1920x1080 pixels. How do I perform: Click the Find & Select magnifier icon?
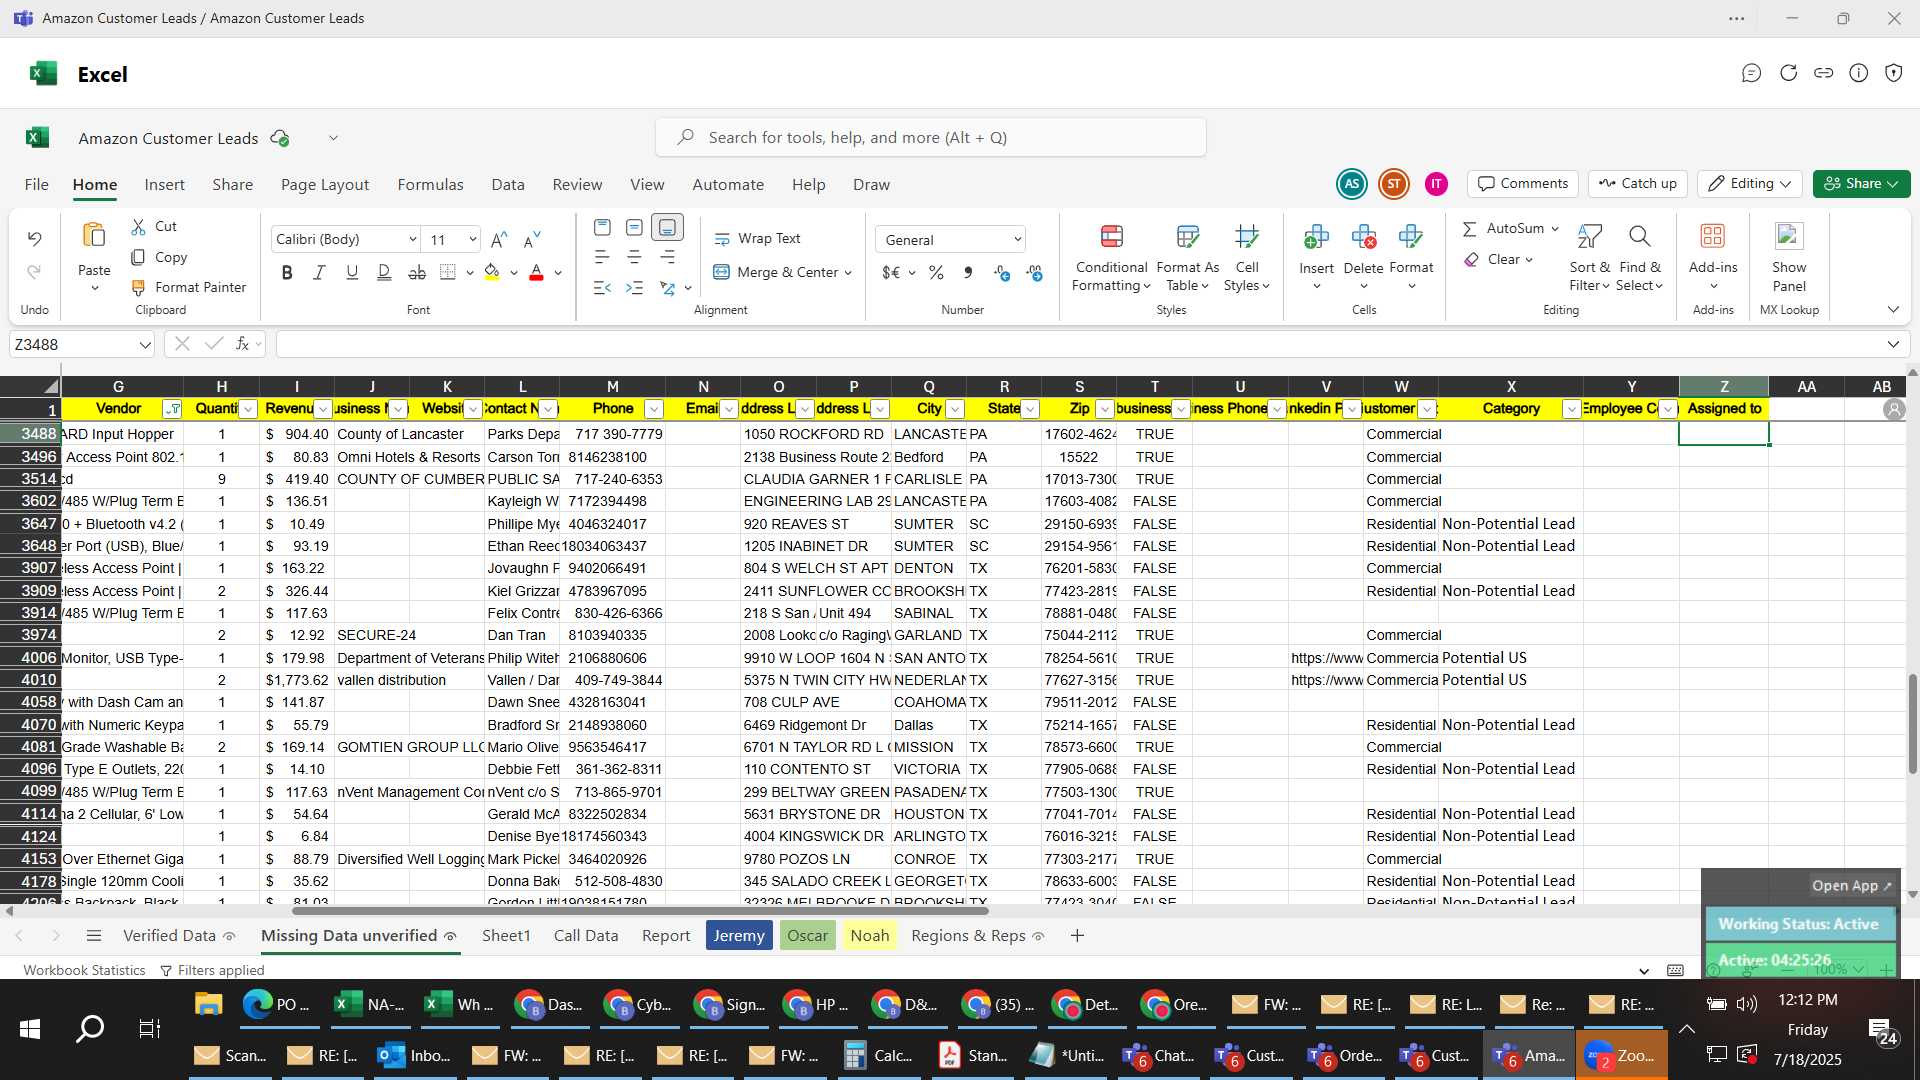pyautogui.click(x=1639, y=237)
